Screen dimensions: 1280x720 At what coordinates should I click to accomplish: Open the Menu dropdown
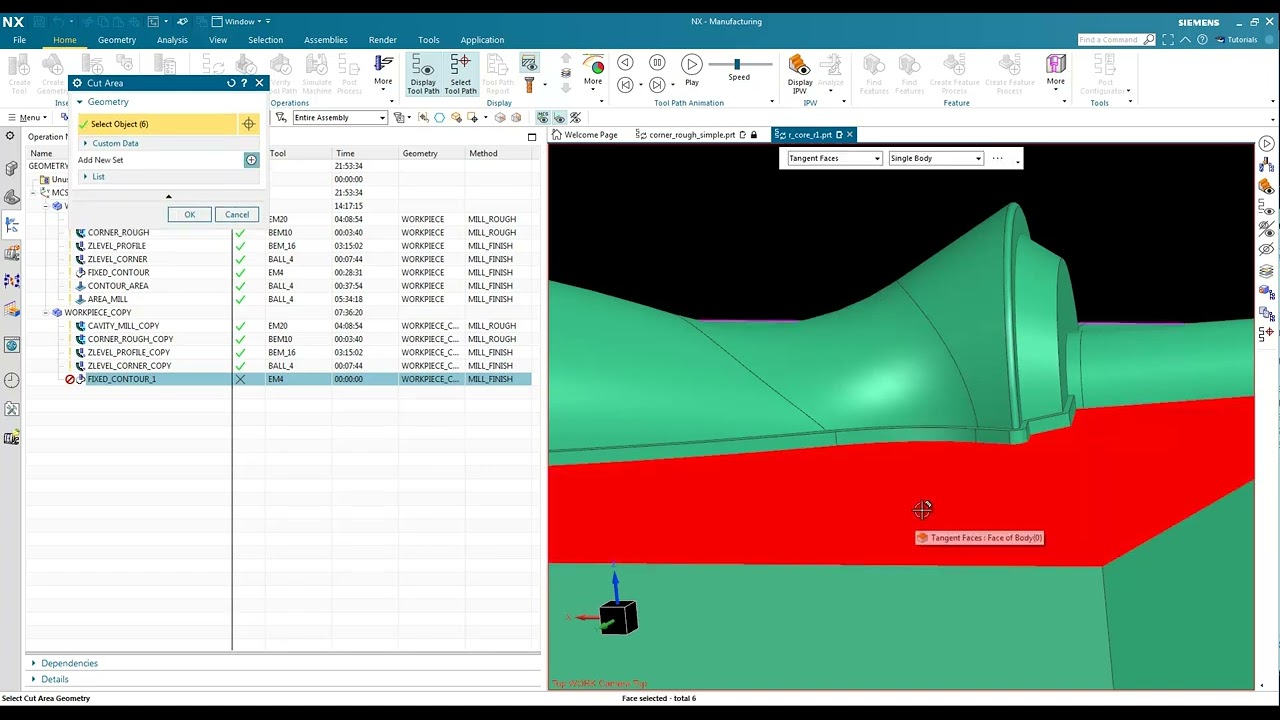[x=29, y=117]
